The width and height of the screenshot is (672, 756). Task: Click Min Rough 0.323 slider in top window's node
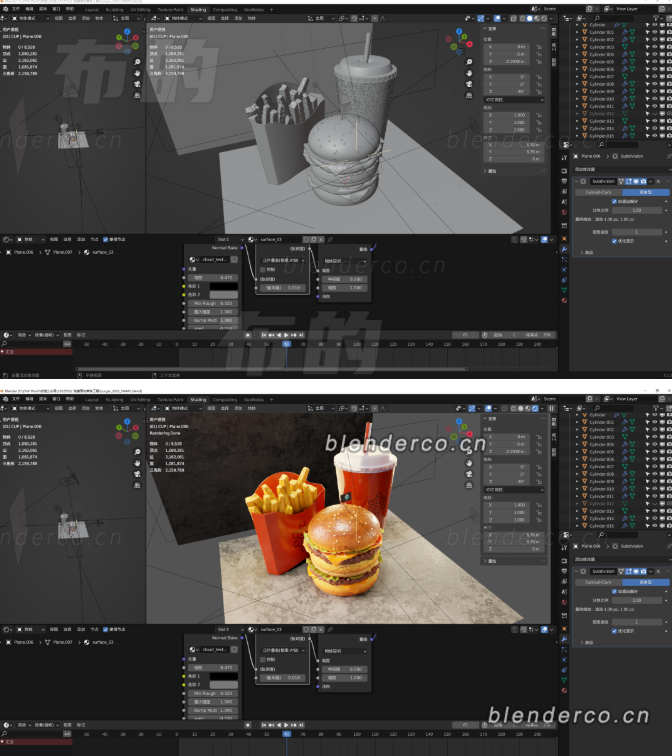(213, 303)
